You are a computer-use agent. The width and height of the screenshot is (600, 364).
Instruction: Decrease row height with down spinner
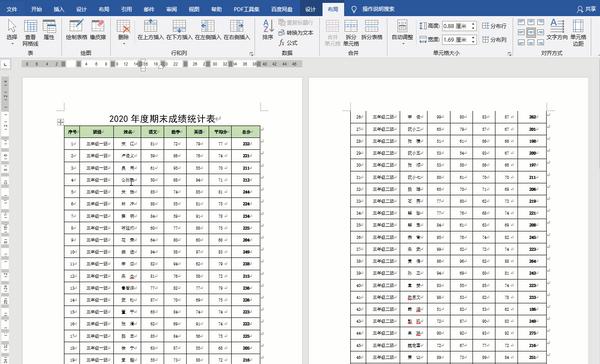coord(473,28)
